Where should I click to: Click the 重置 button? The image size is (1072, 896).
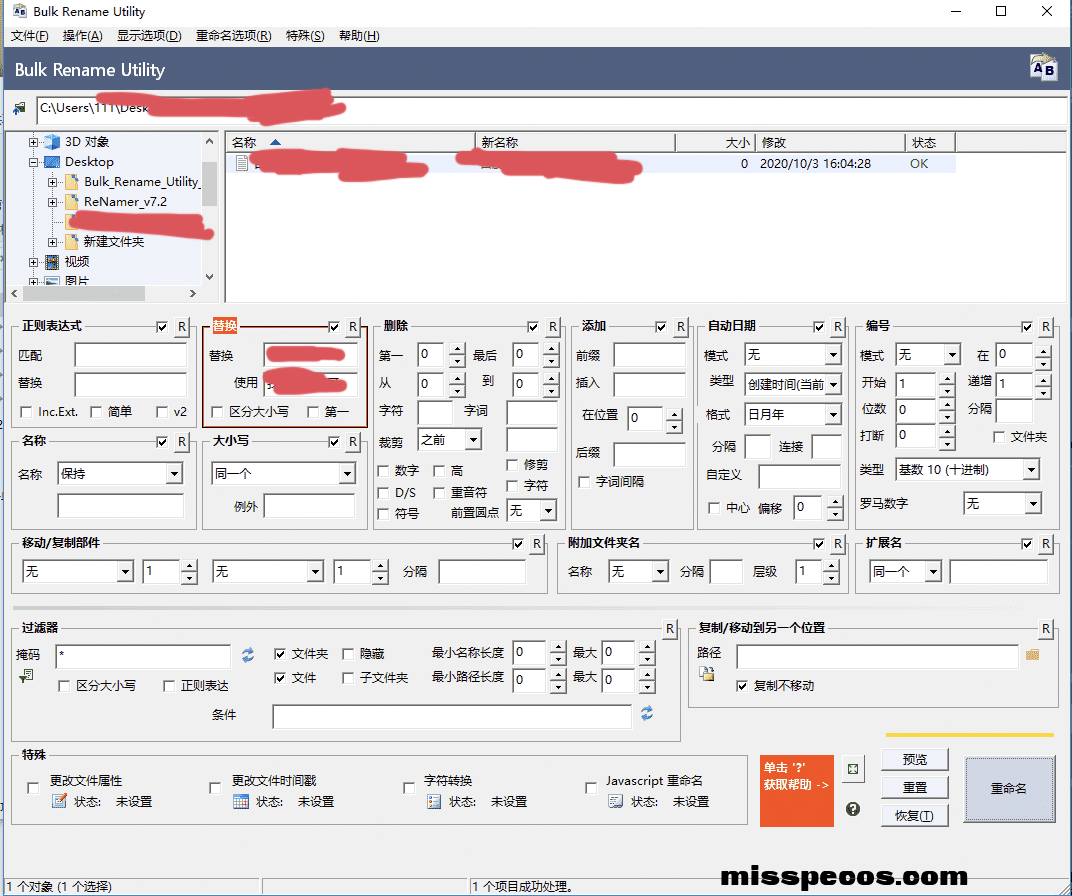click(x=915, y=787)
